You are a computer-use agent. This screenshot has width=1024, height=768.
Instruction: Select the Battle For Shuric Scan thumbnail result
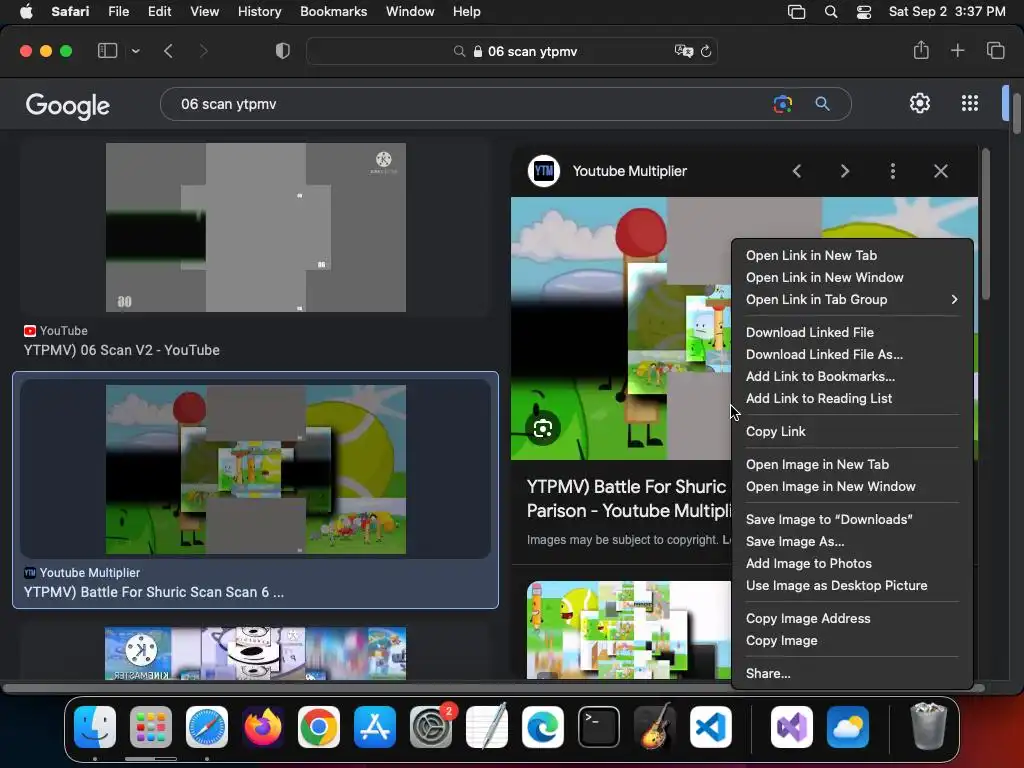point(255,469)
